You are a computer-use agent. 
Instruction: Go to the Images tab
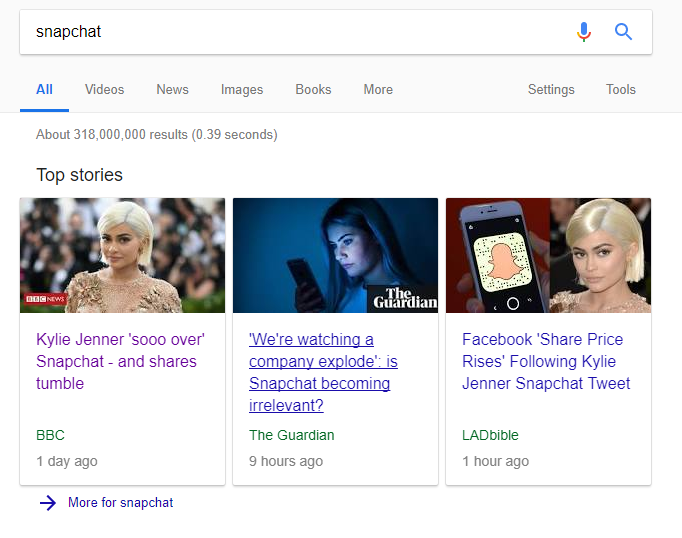[242, 90]
